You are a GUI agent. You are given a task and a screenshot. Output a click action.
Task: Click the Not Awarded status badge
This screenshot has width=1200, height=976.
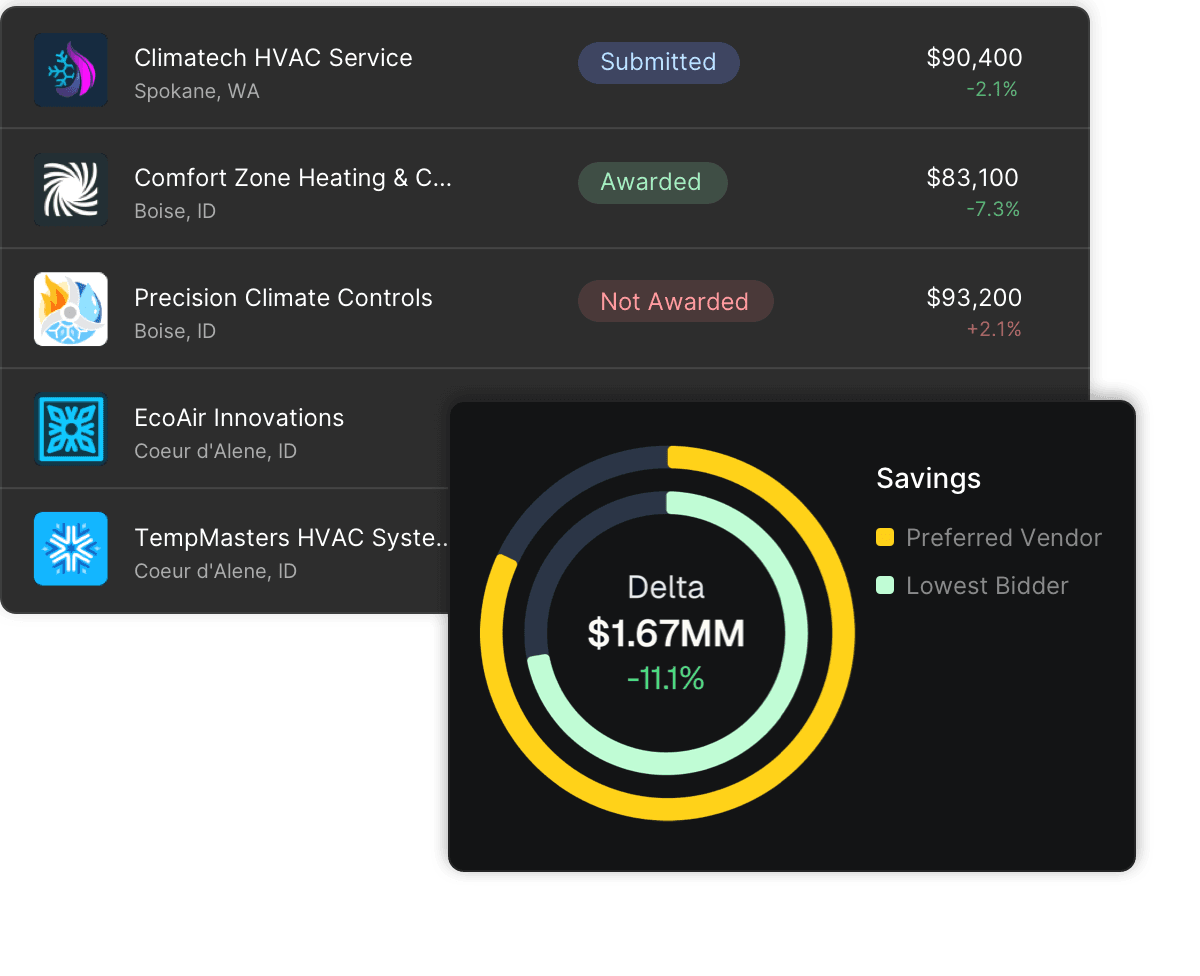[x=674, y=302]
